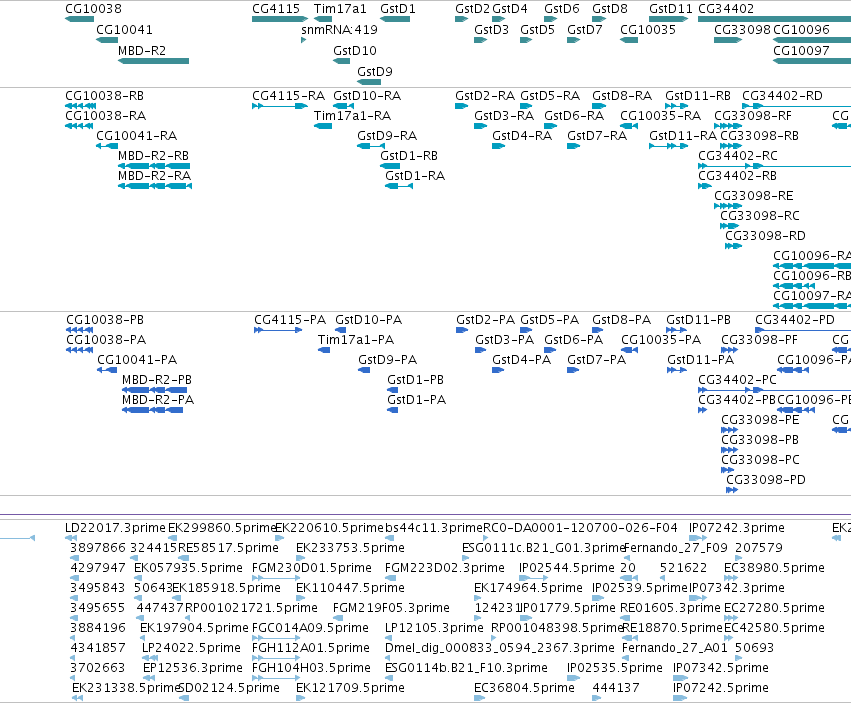Select EST Fernando_27_F09
The width and height of the screenshot is (851, 703).
click(676, 548)
